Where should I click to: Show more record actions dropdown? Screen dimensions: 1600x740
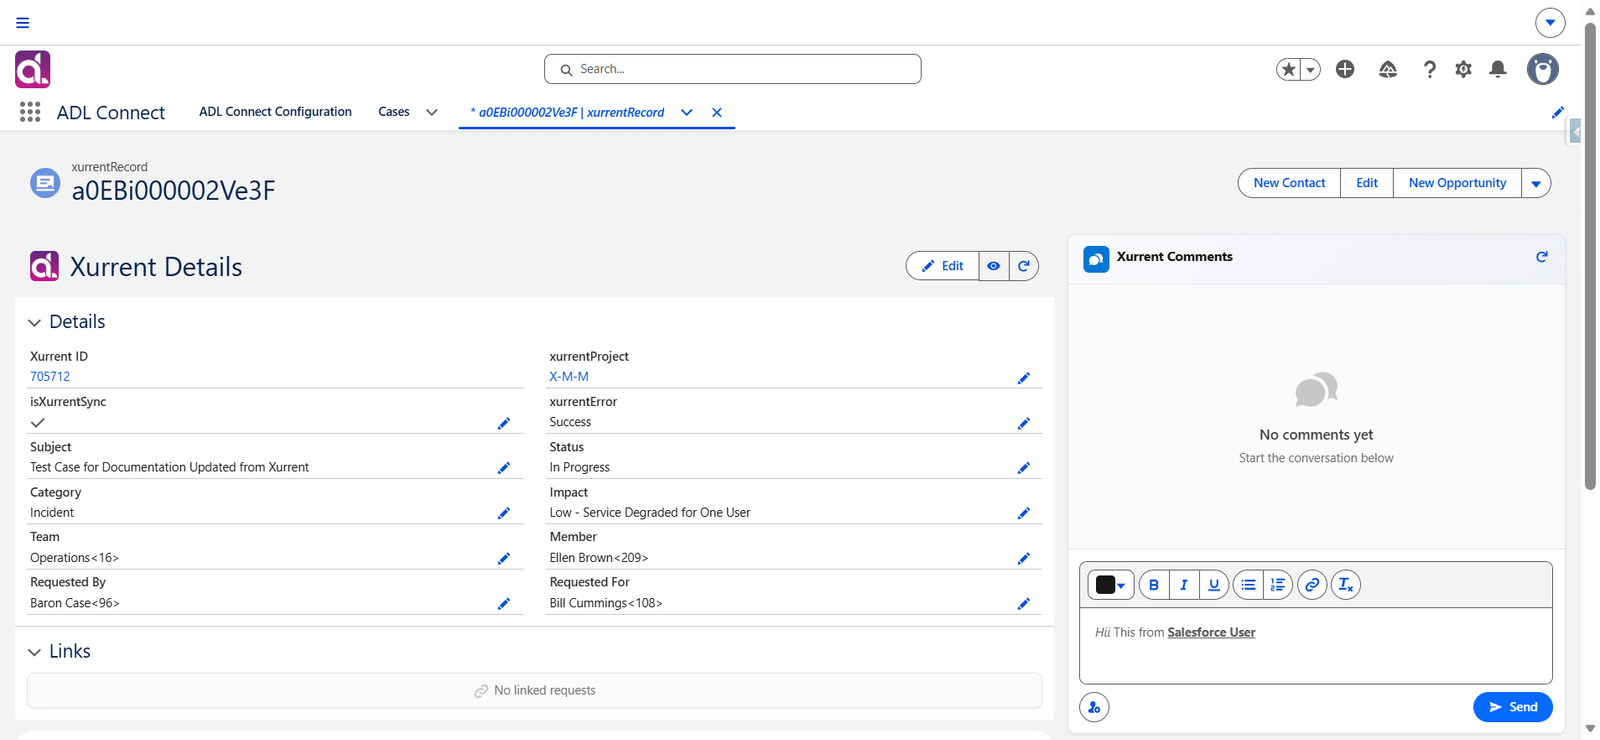tap(1536, 183)
